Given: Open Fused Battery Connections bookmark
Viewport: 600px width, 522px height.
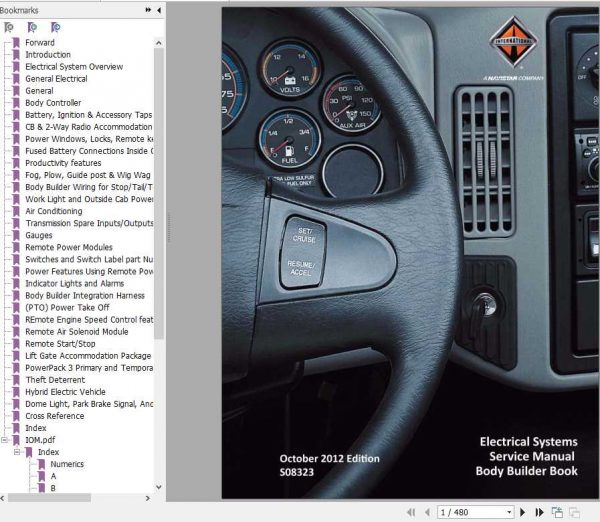Looking at the screenshot, I should 89,151.
